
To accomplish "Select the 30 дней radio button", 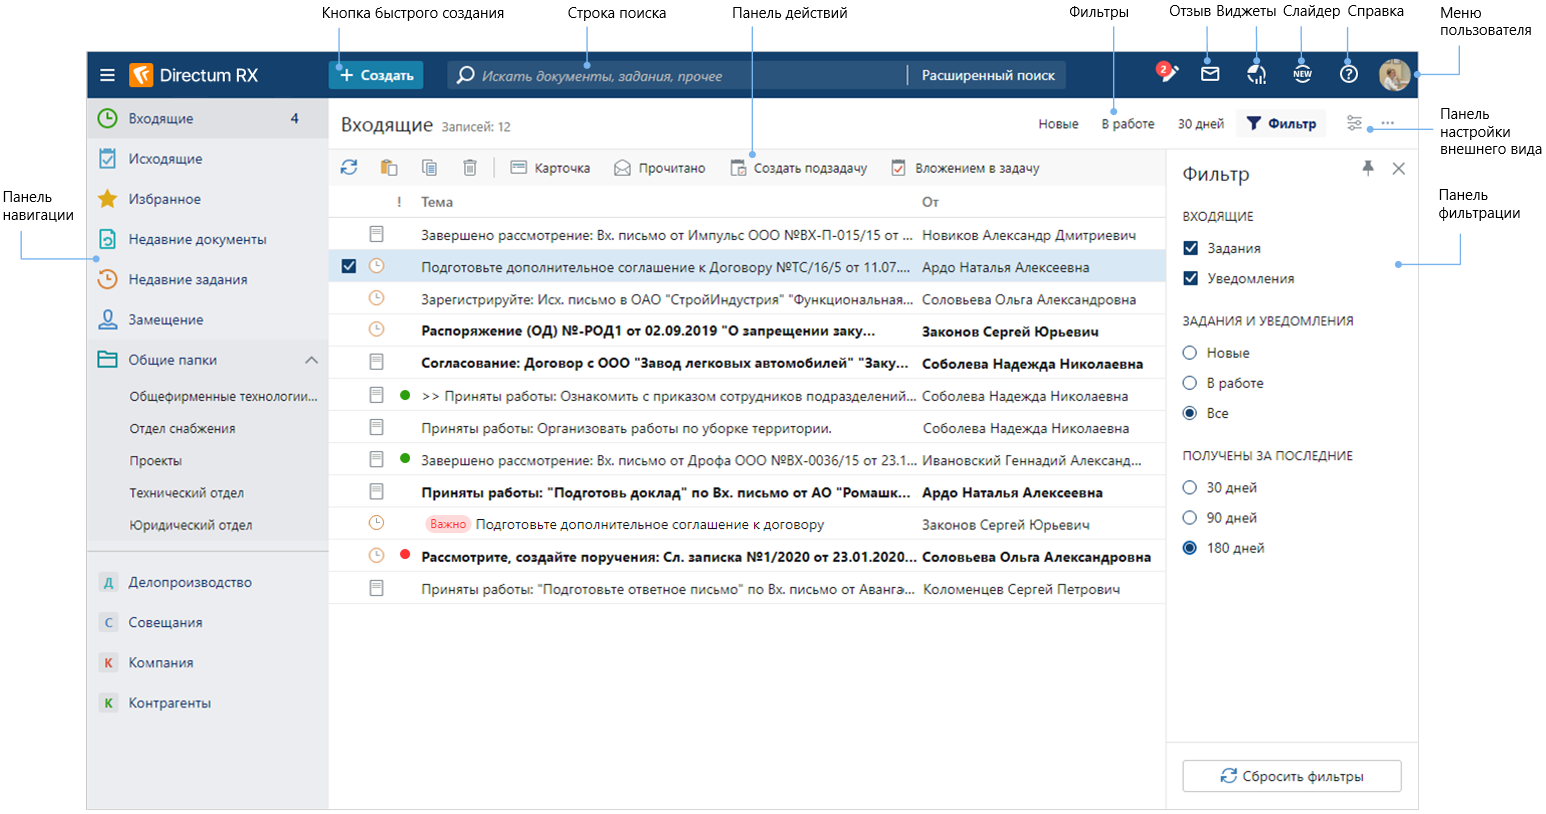I will coord(1190,488).
